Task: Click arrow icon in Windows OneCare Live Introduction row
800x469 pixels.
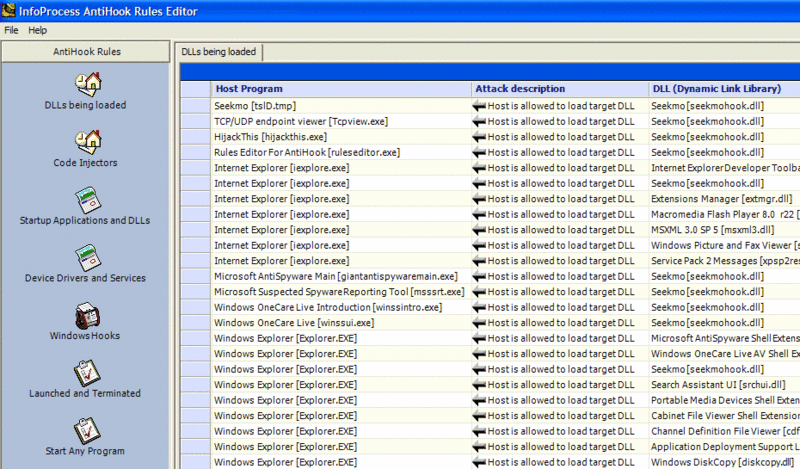Action: coord(479,308)
